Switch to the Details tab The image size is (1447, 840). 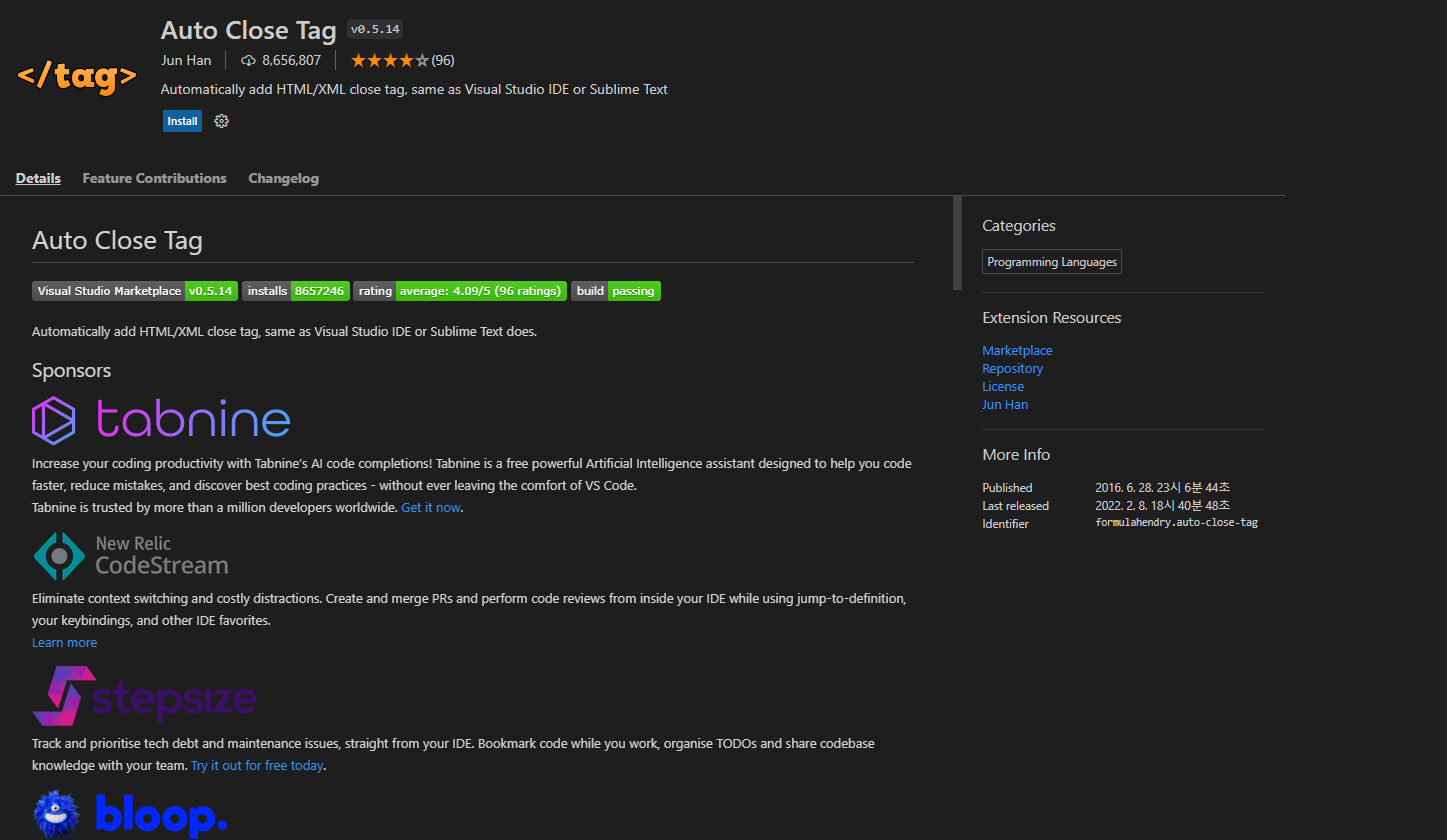pos(38,178)
